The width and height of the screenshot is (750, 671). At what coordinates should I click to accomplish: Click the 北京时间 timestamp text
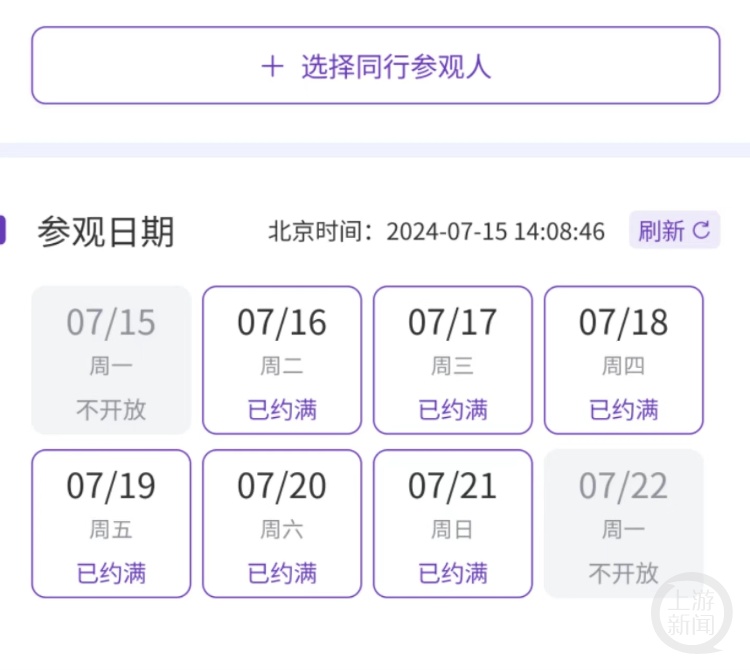click(x=436, y=232)
